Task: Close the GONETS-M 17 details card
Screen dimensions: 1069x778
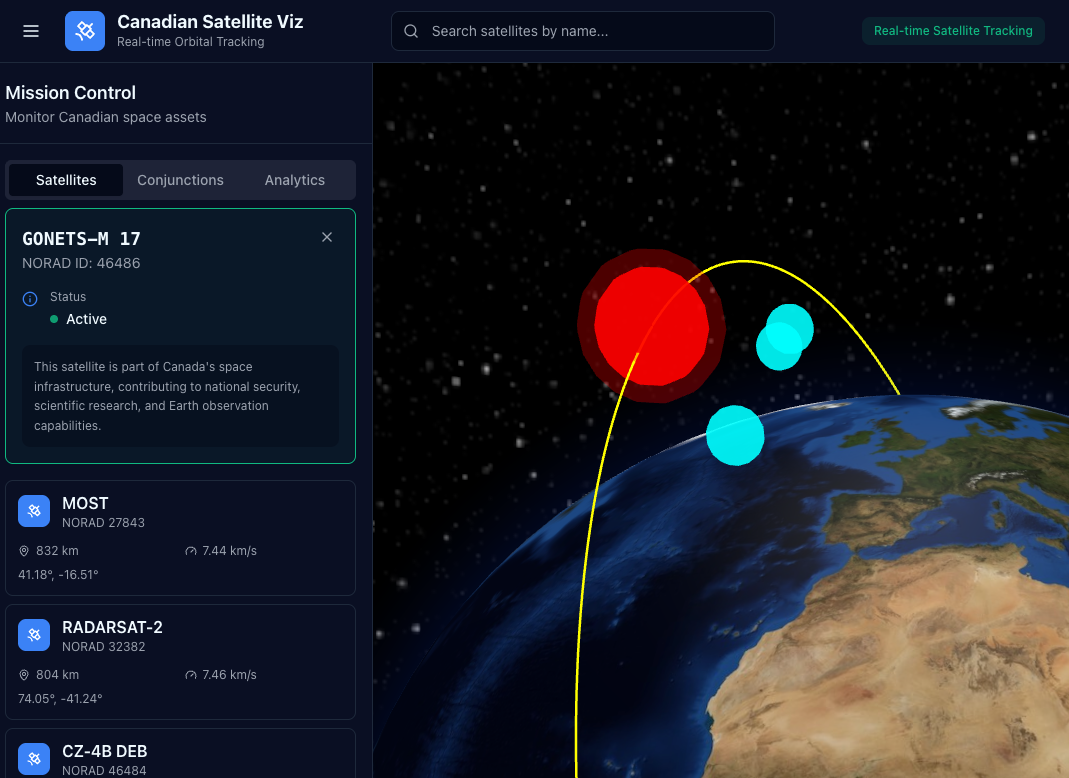Action: tap(327, 237)
